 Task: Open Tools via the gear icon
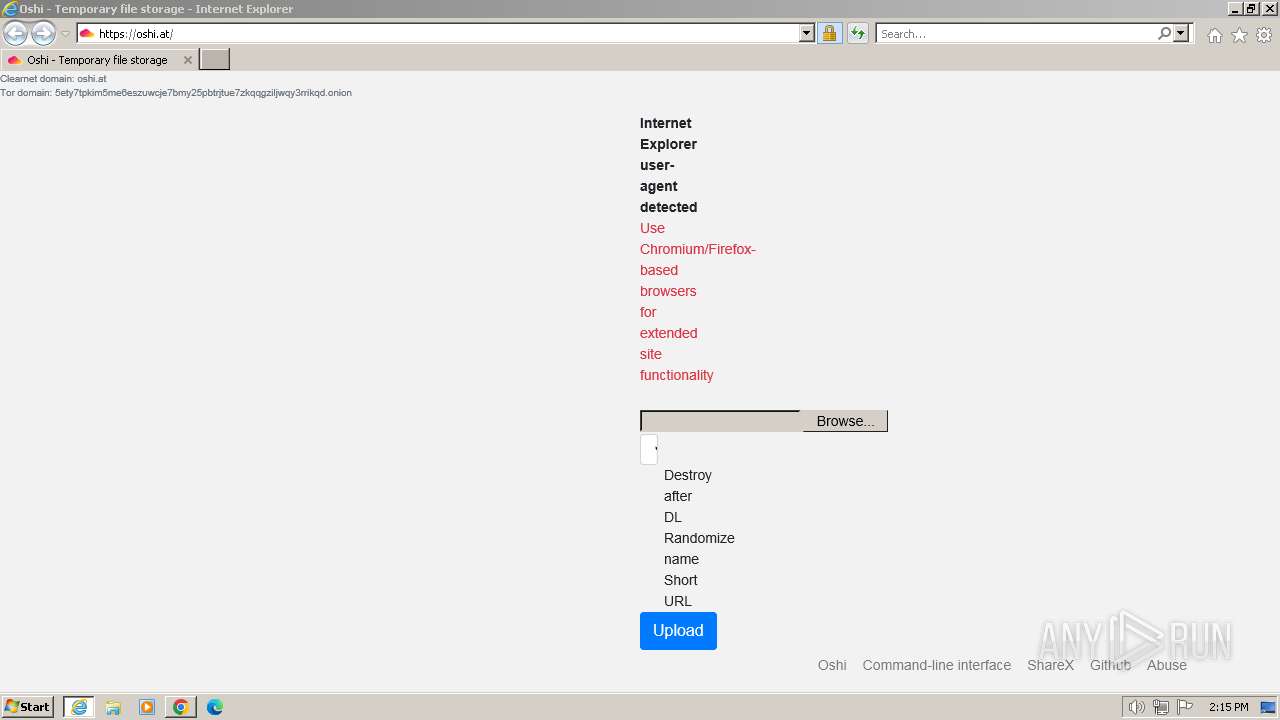pyautogui.click(x=1264, y=35)
